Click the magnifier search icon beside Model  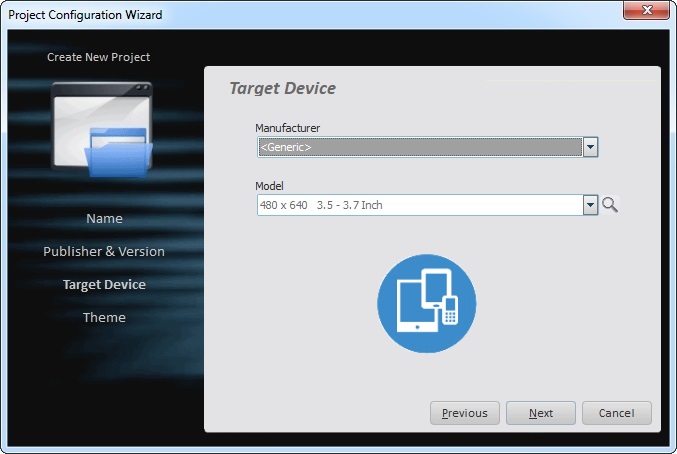pos(610,205)
